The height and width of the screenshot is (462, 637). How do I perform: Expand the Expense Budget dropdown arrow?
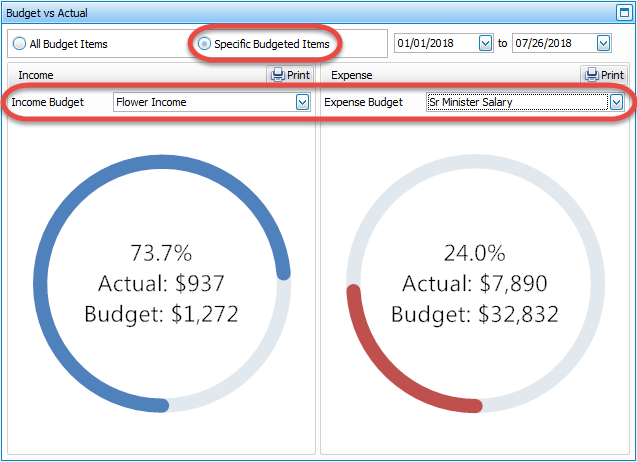(617, 102)
